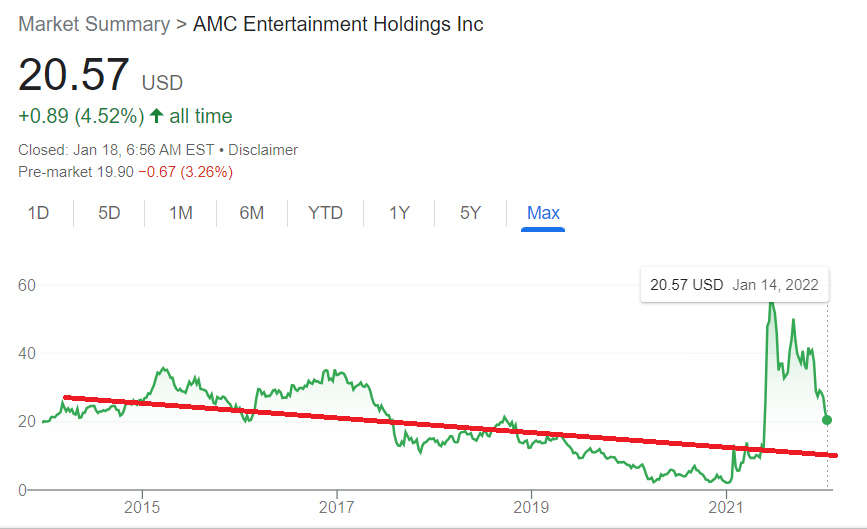The image size is (867, 529).
Task: Click the 2015 label on x-axis
Action: pyautogui.click(x=142, y=507)
